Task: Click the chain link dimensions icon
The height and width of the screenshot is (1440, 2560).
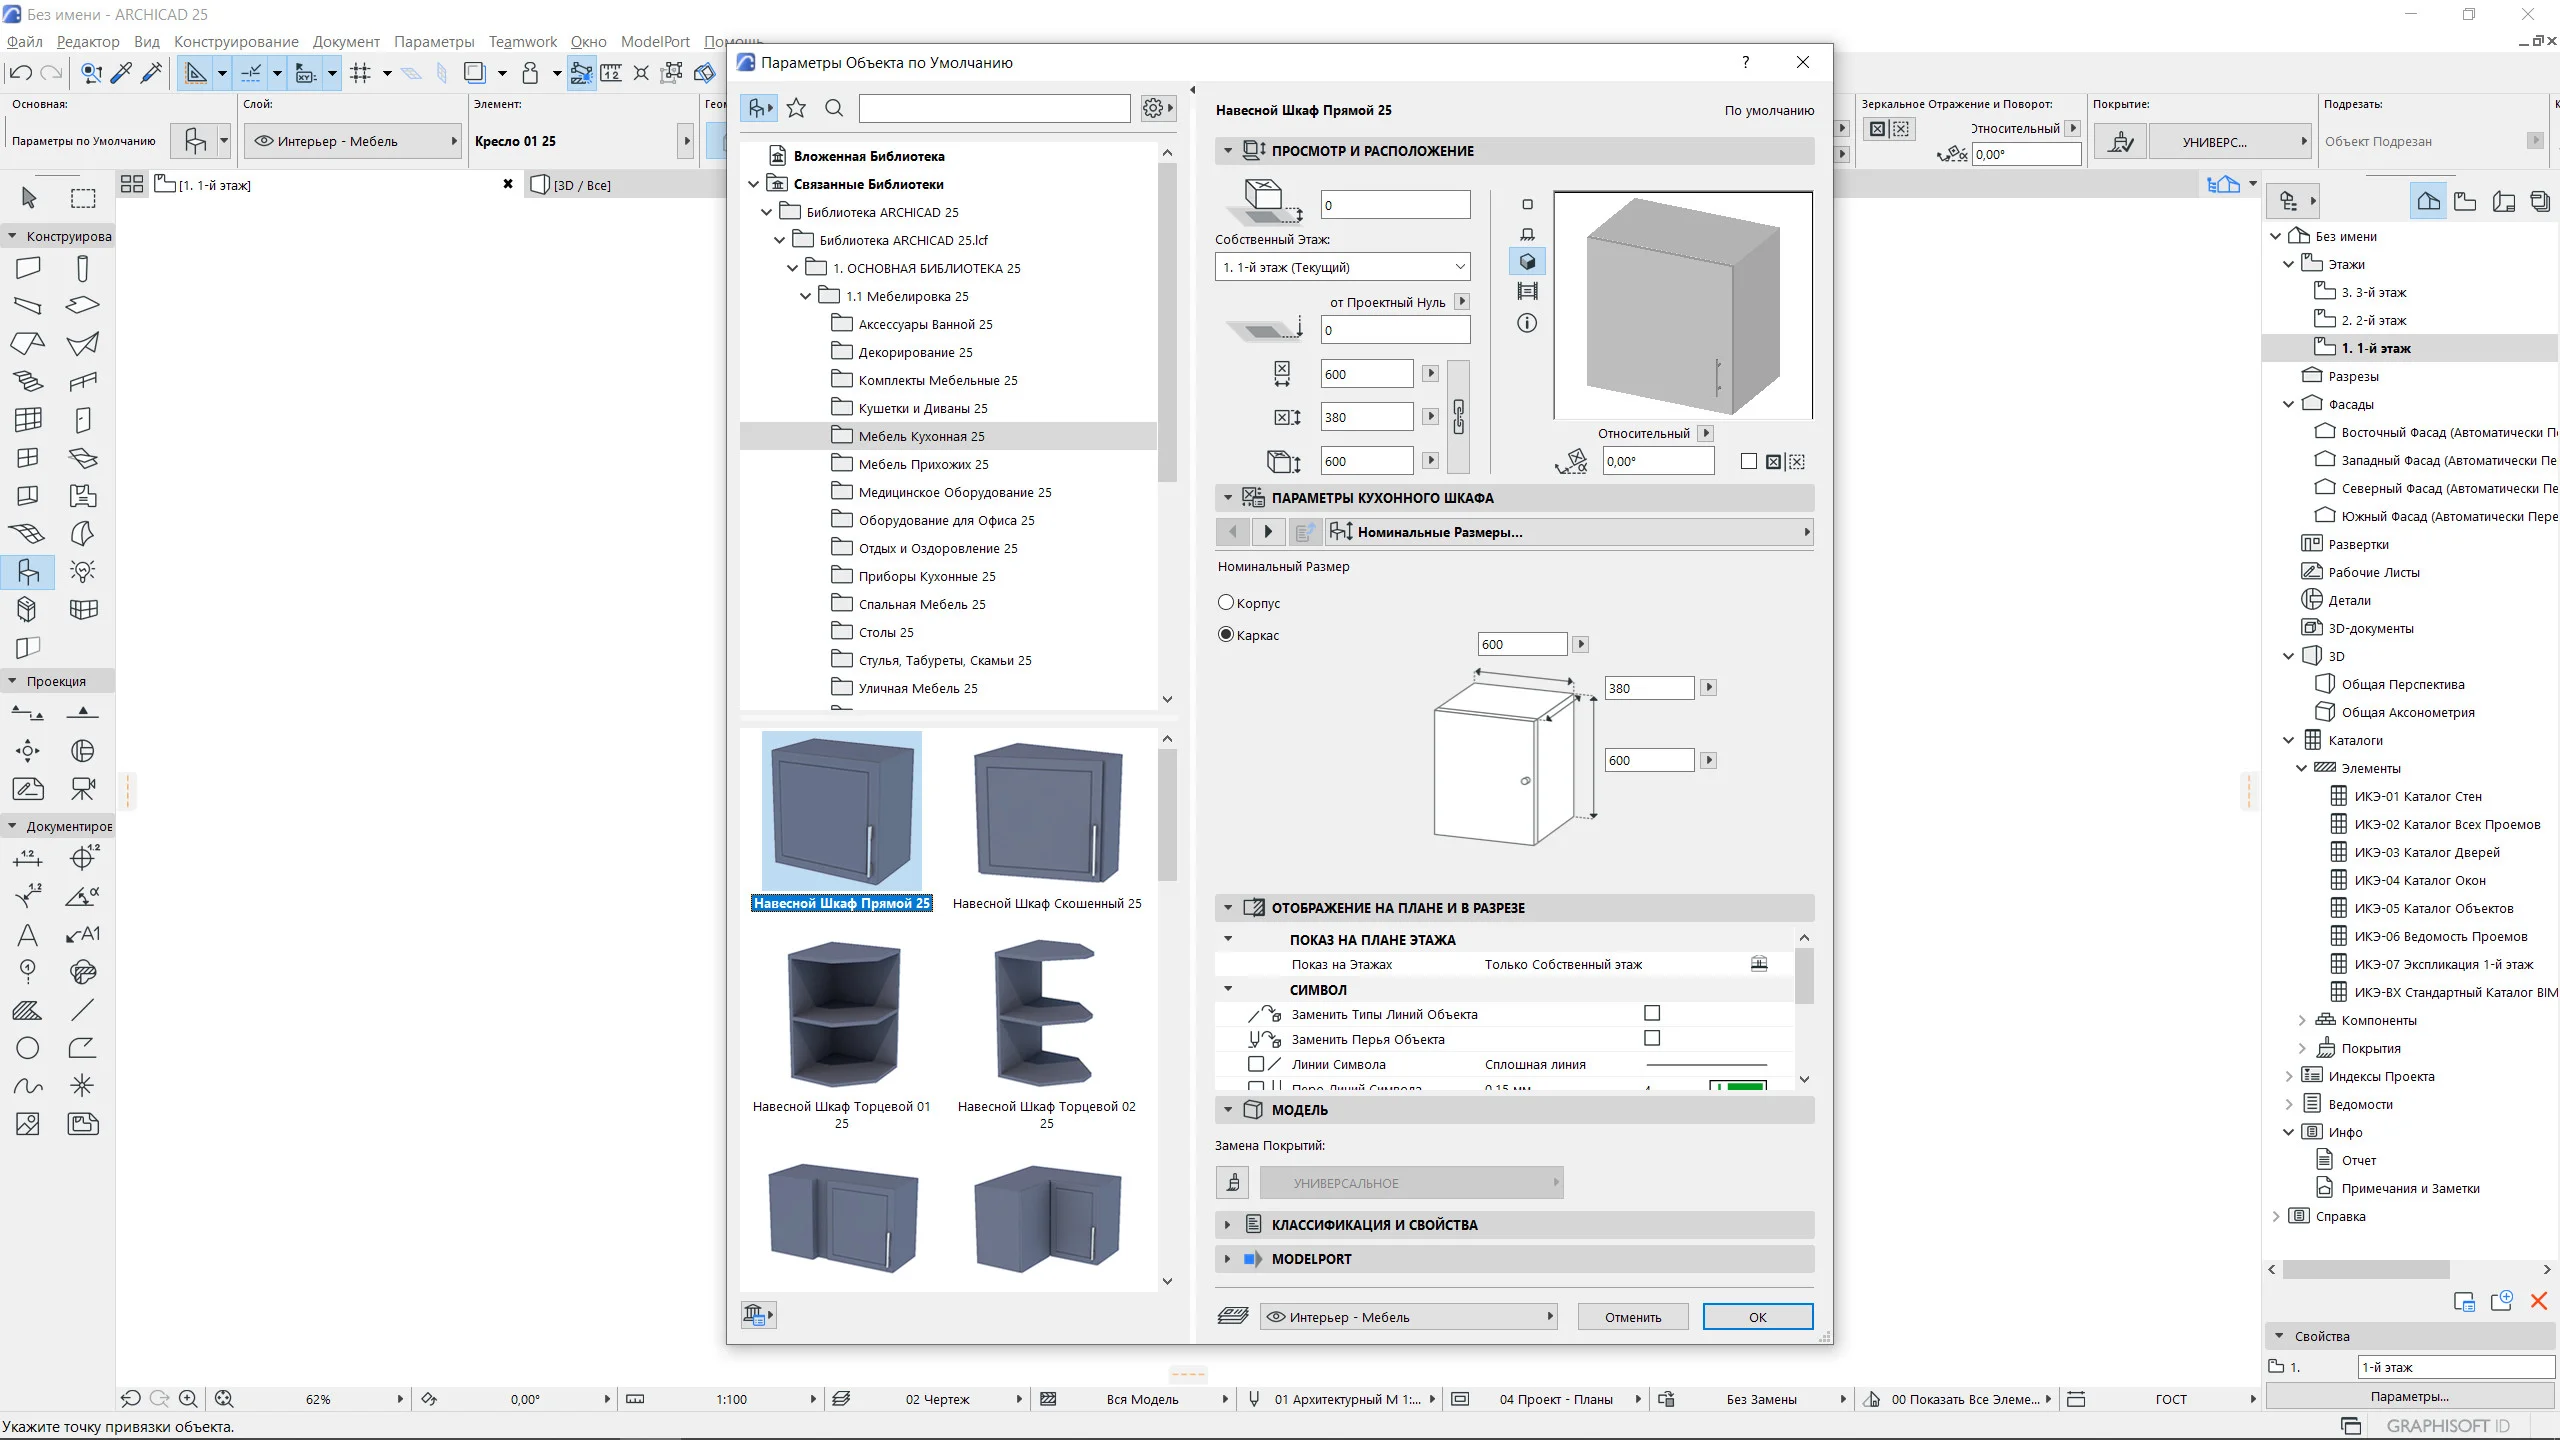Action: point(1459,417)
